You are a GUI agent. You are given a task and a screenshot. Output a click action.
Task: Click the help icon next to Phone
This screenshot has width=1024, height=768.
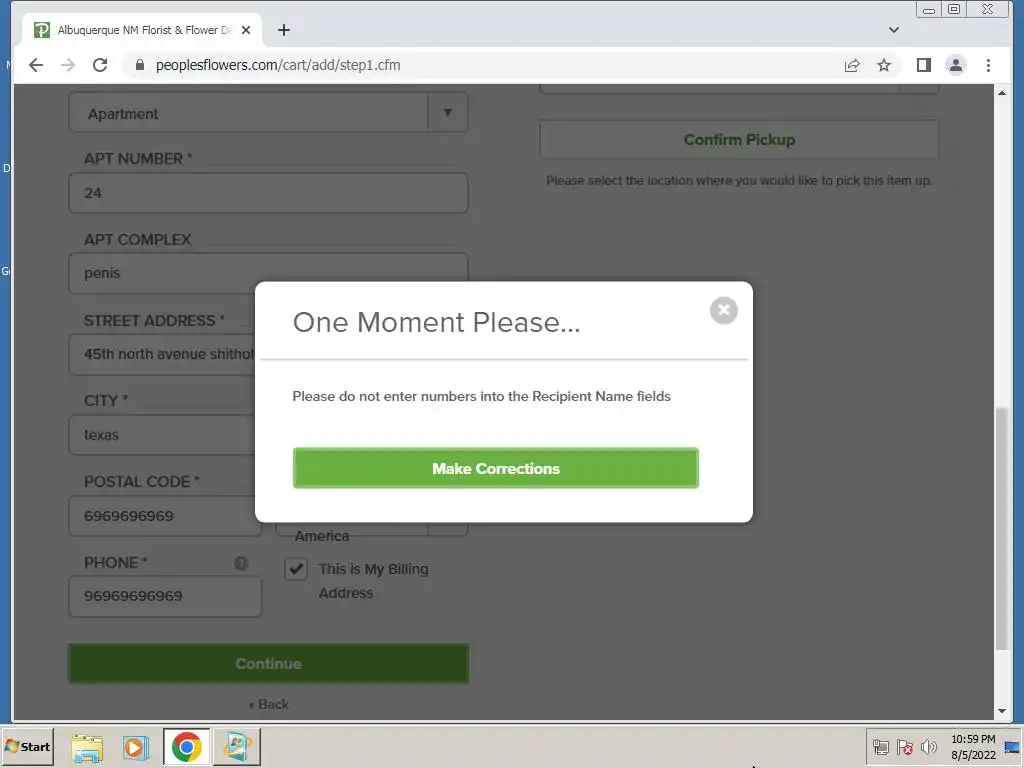point(241,563)
